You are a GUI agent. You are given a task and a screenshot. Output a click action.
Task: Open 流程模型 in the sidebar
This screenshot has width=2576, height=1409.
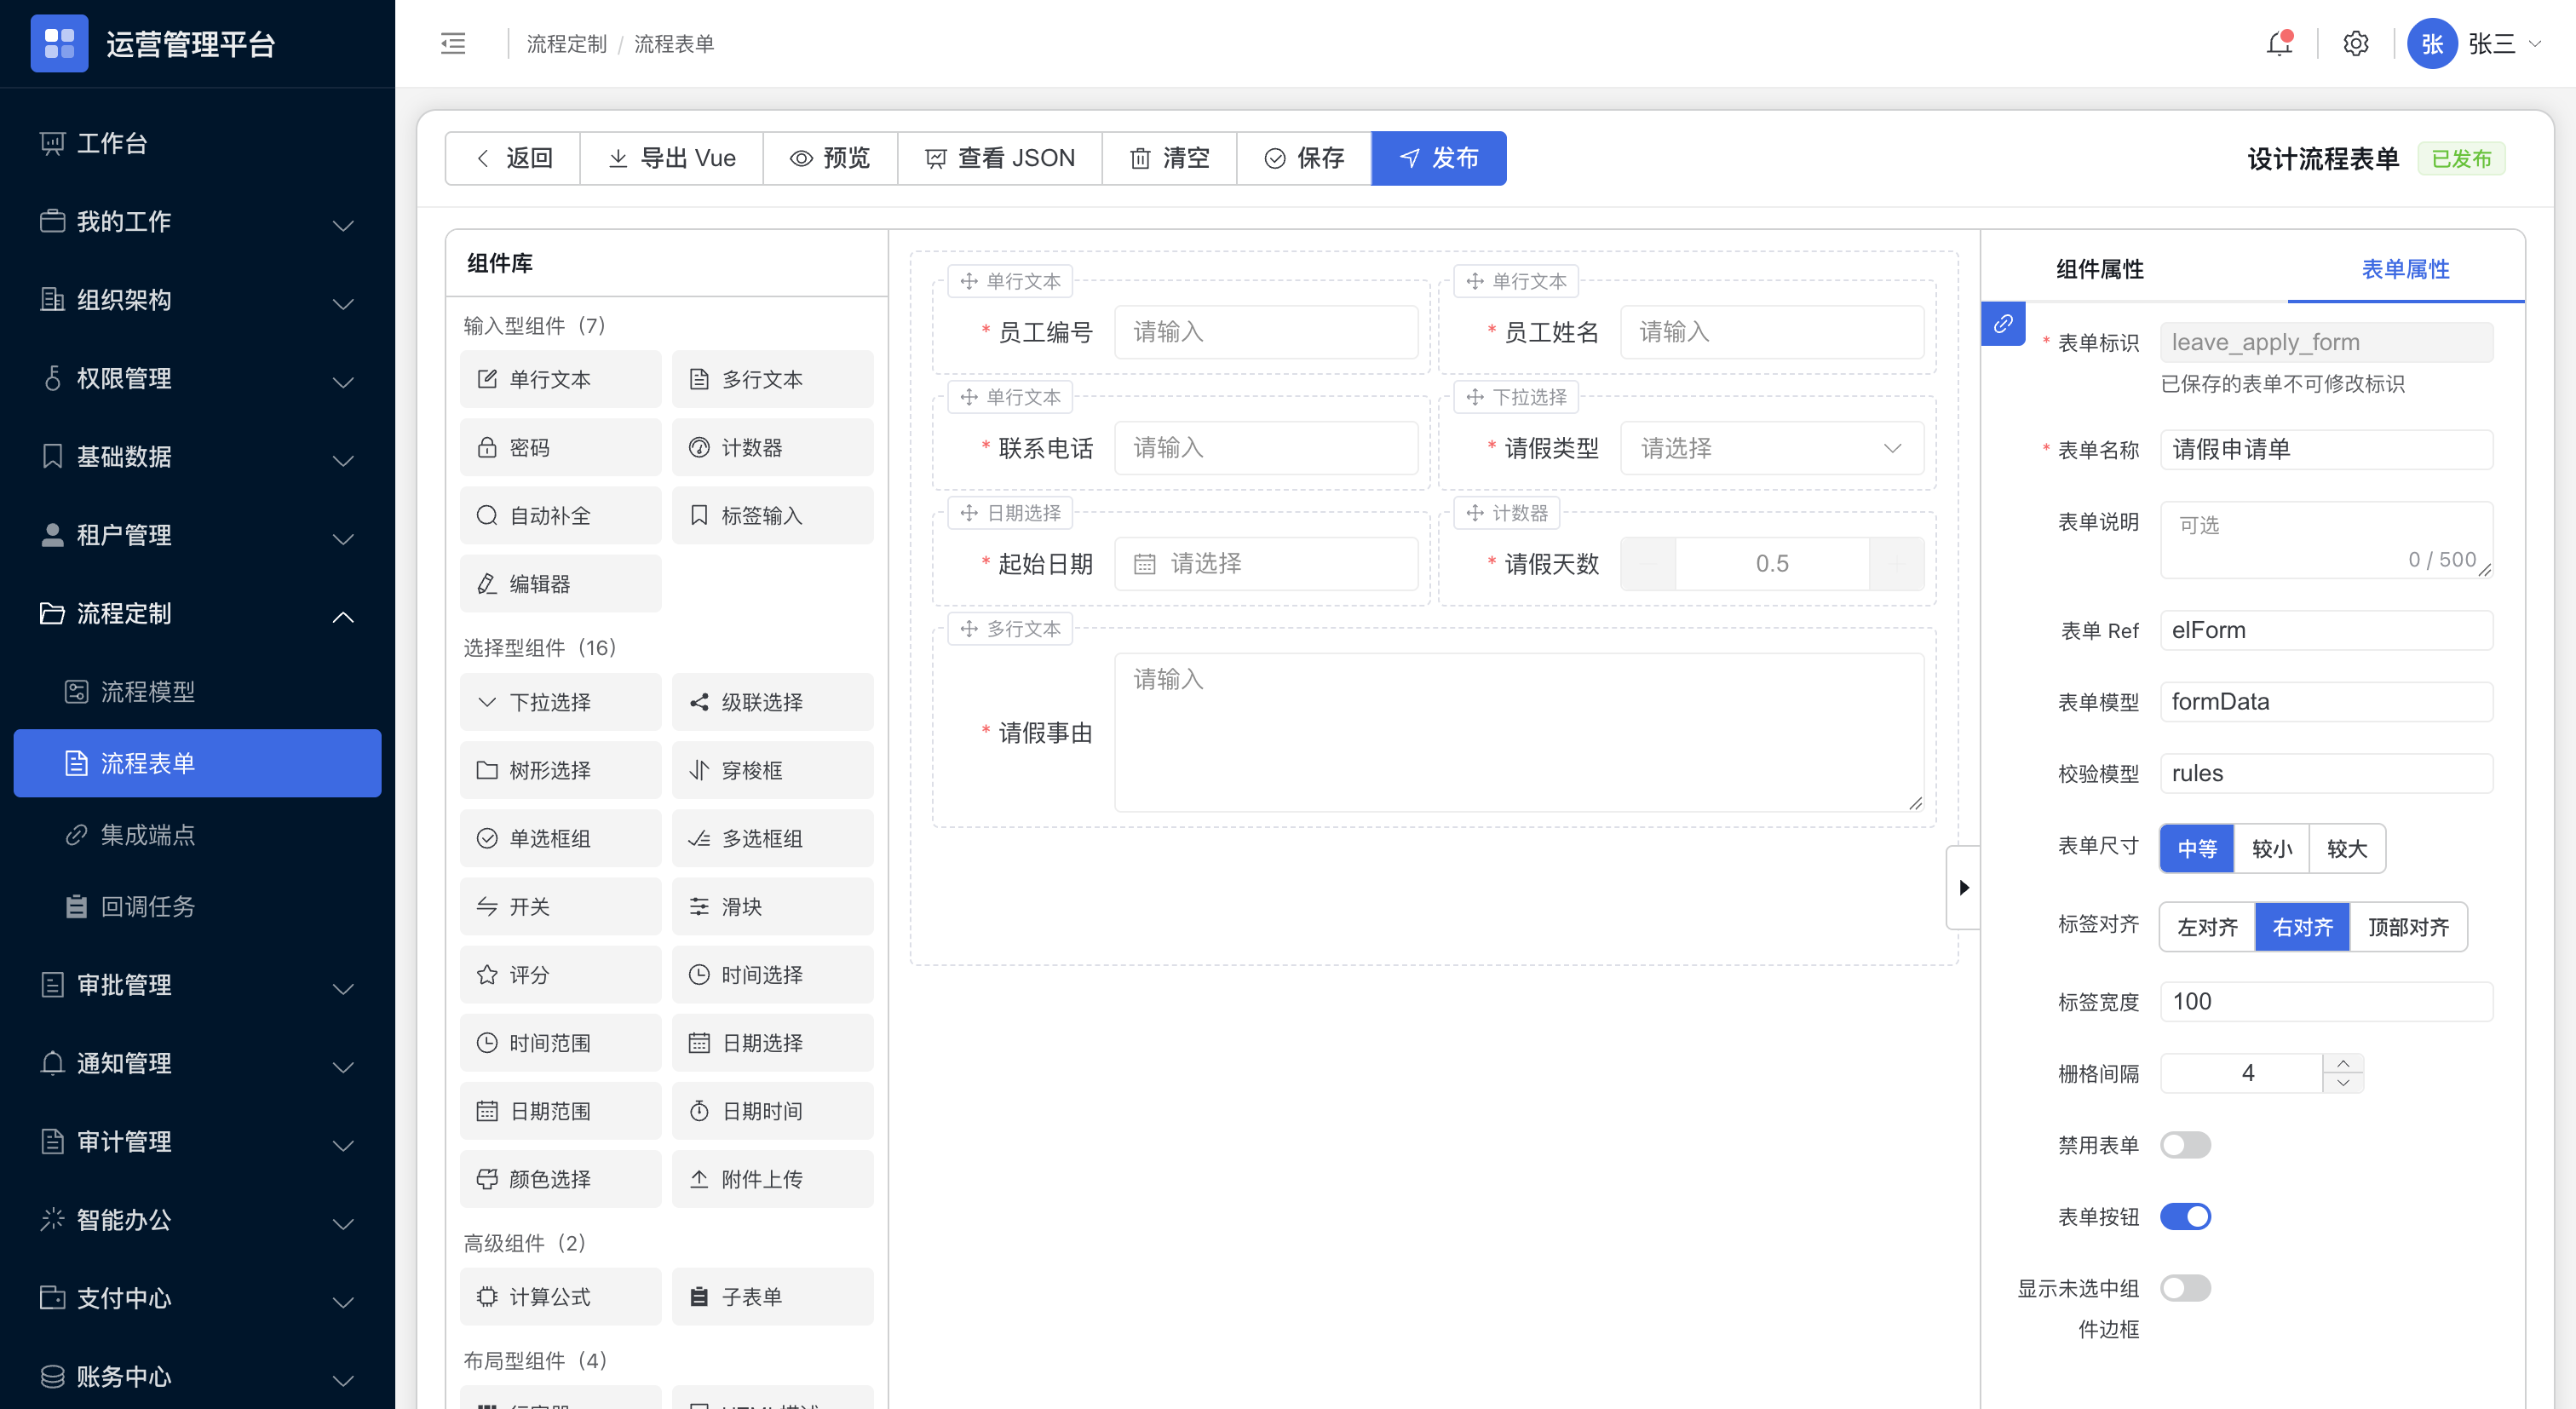tap(198, 692)
